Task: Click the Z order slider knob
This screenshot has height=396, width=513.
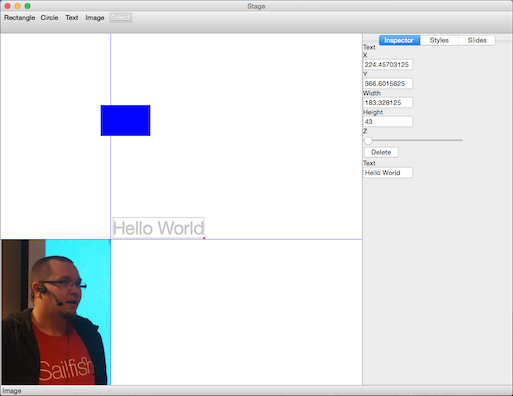Action: tap(368, 140)
